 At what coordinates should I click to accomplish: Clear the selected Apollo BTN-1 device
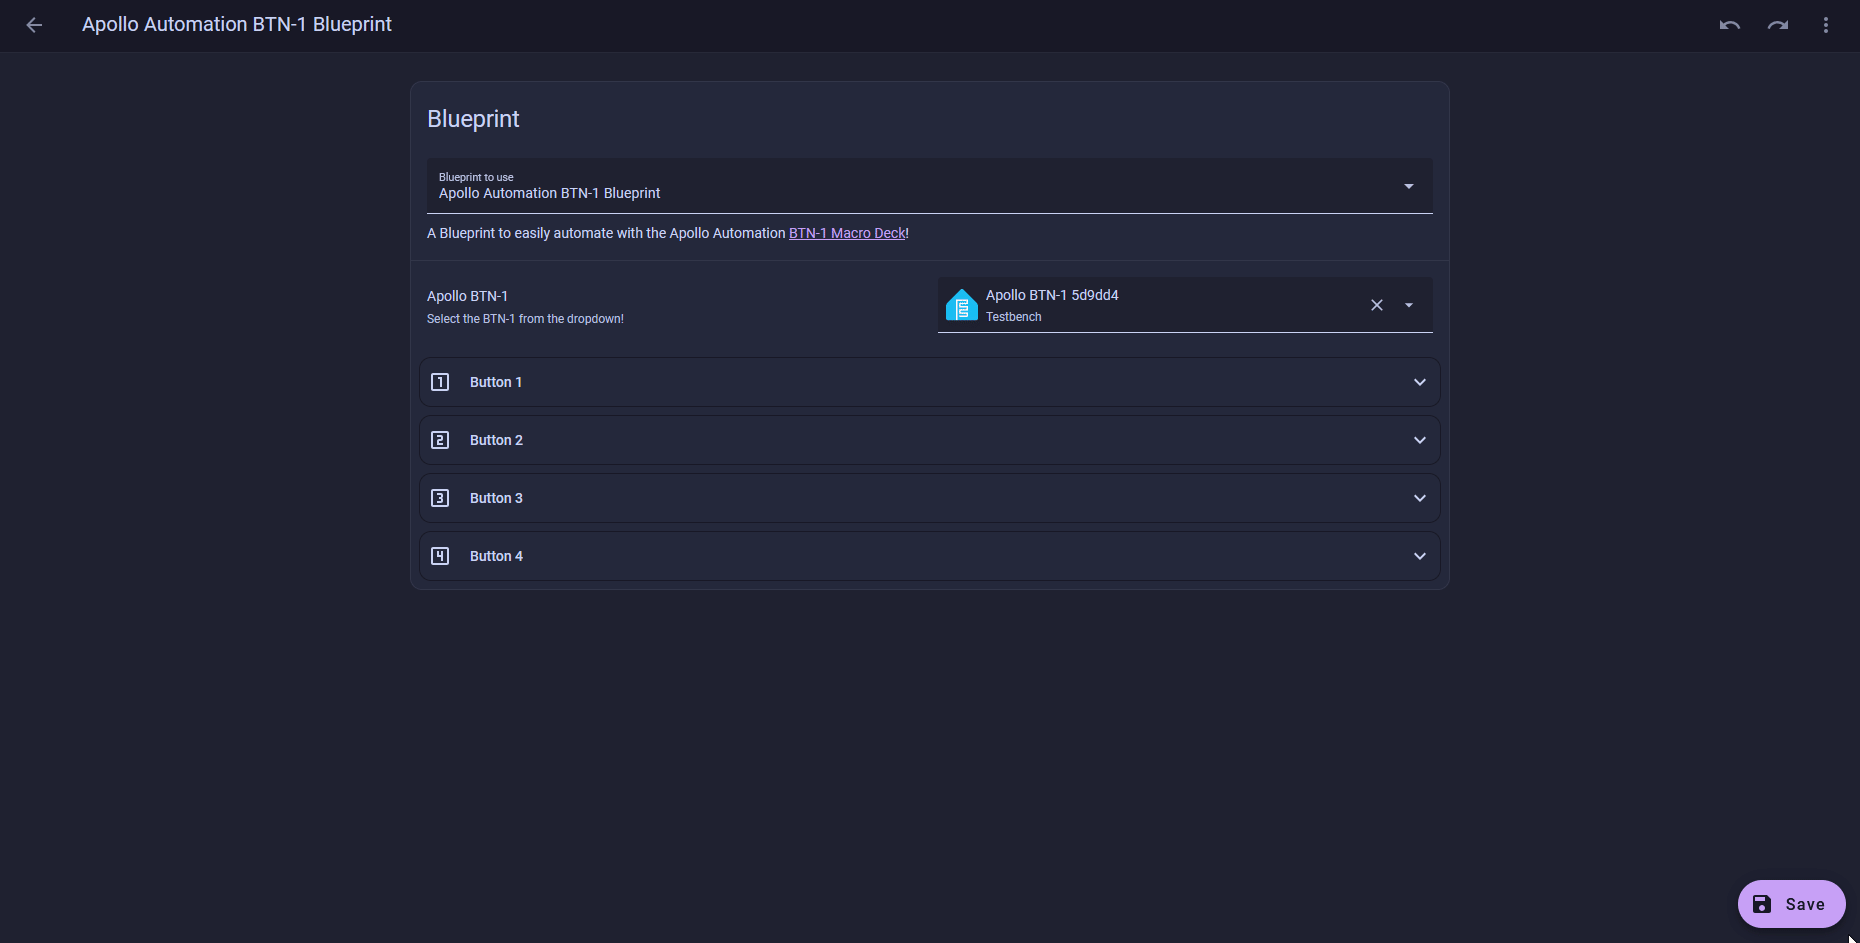point(1377,305)
